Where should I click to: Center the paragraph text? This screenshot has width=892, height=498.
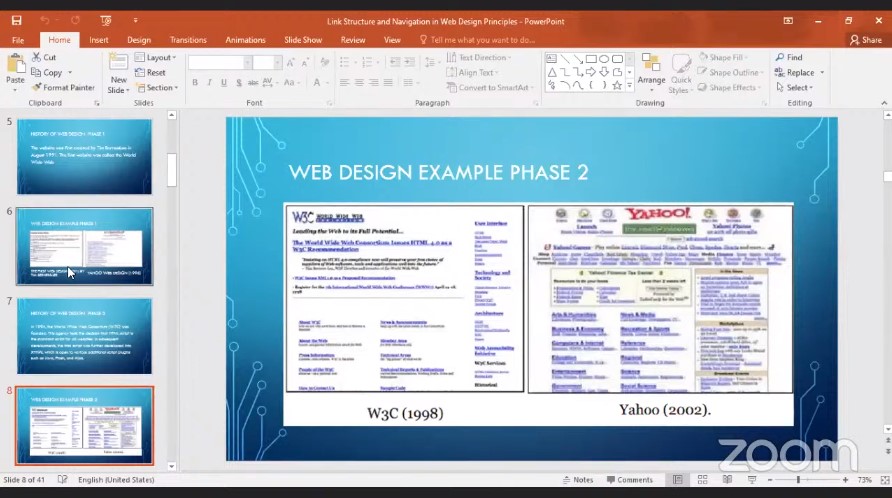coord(359,83)
